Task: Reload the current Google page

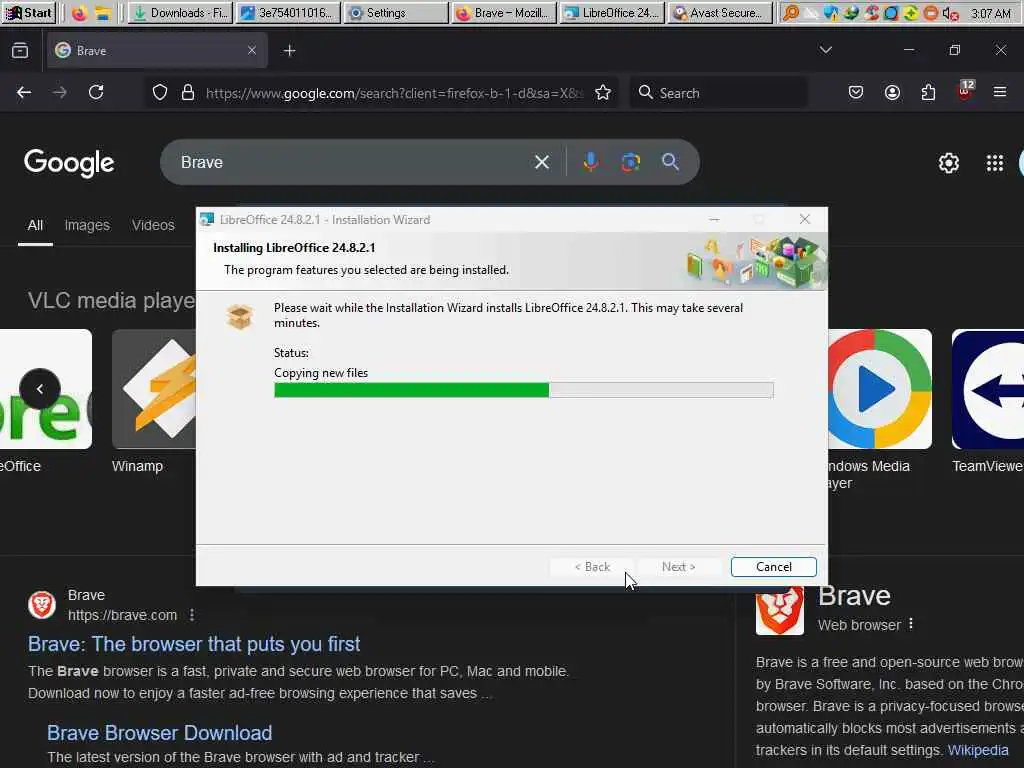Action: [x=96, y=92]
